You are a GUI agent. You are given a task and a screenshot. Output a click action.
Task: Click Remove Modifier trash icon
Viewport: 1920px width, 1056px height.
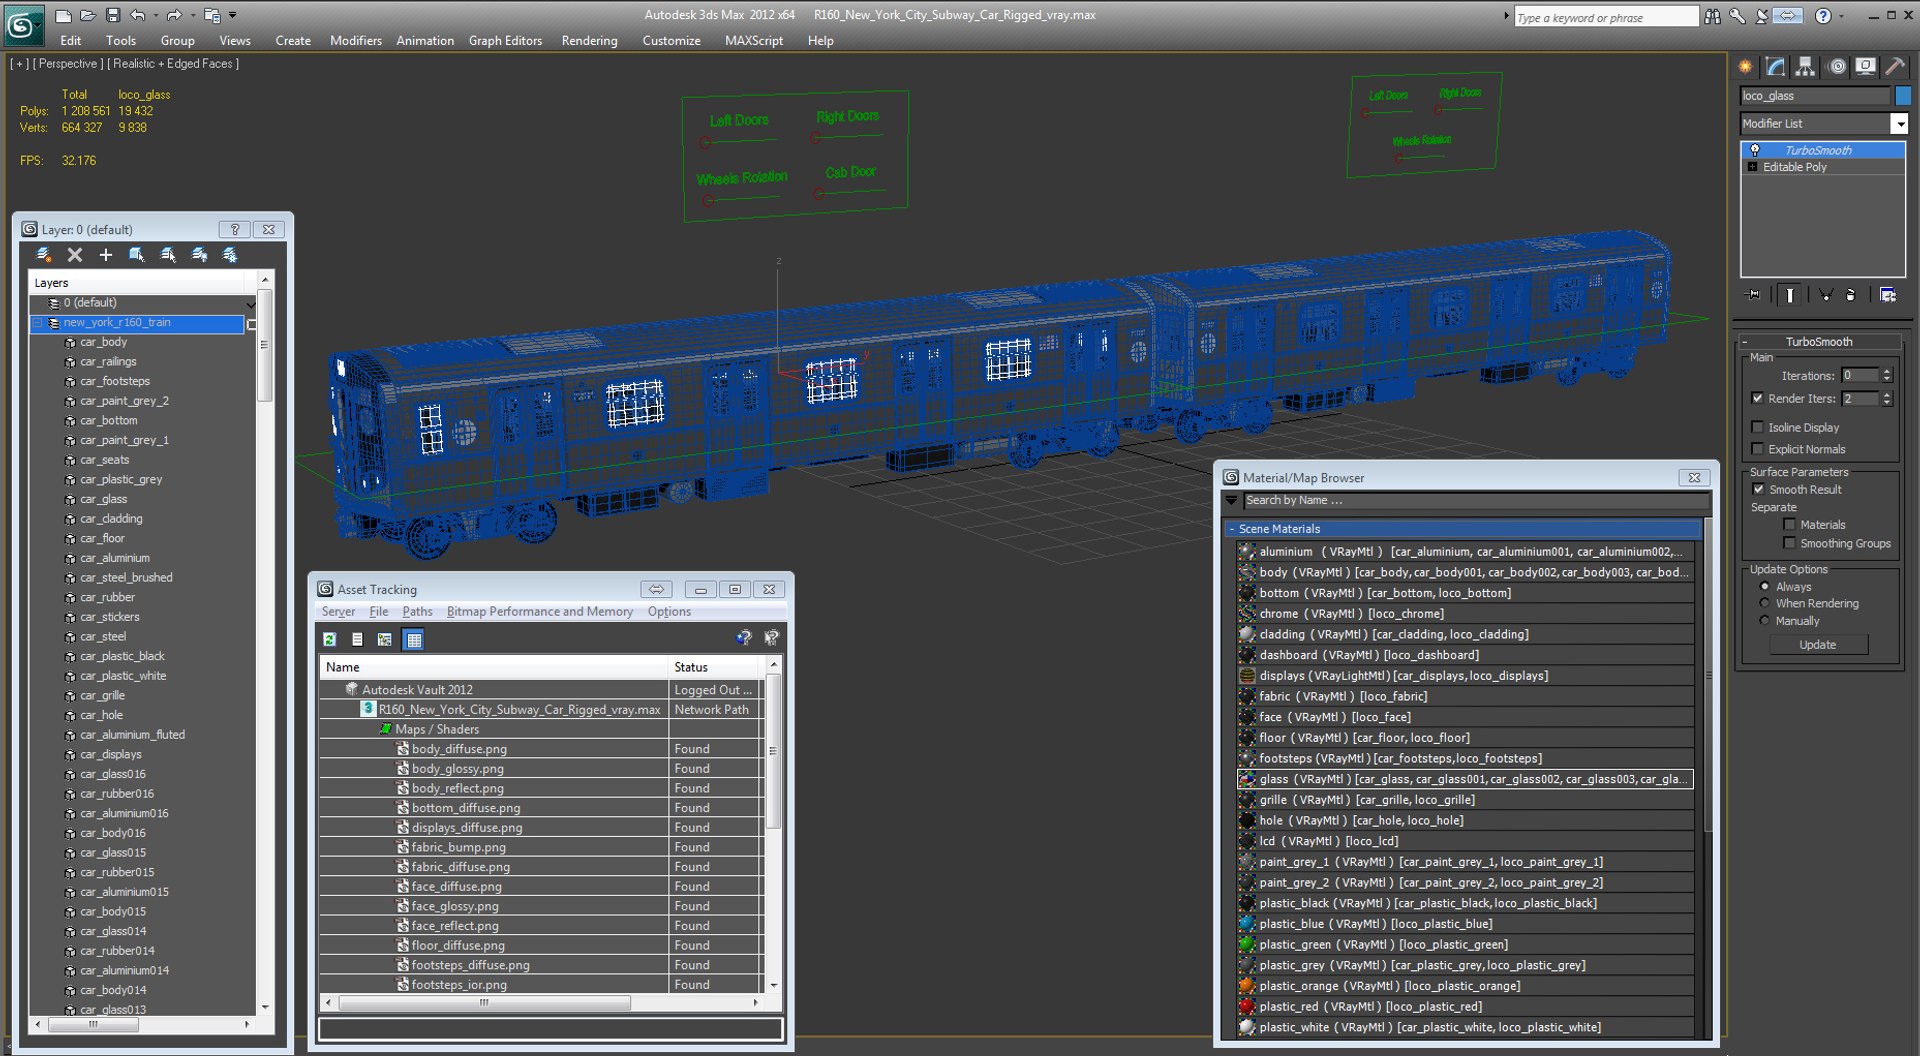pyautogui.click(x=1850, y=295)
